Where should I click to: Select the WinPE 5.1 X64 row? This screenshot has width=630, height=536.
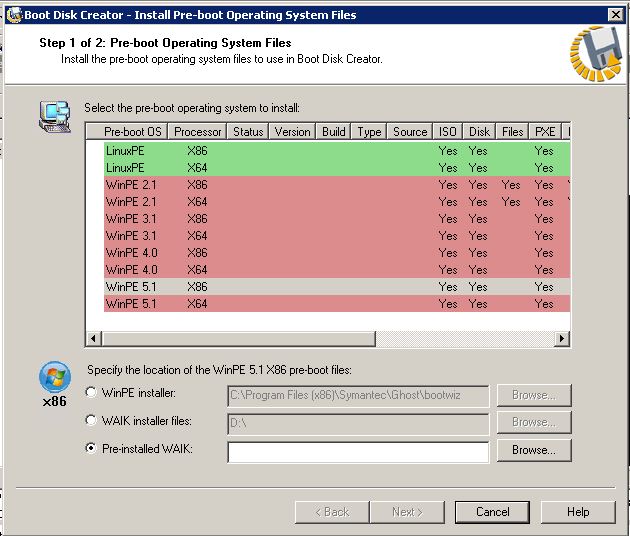337,303
